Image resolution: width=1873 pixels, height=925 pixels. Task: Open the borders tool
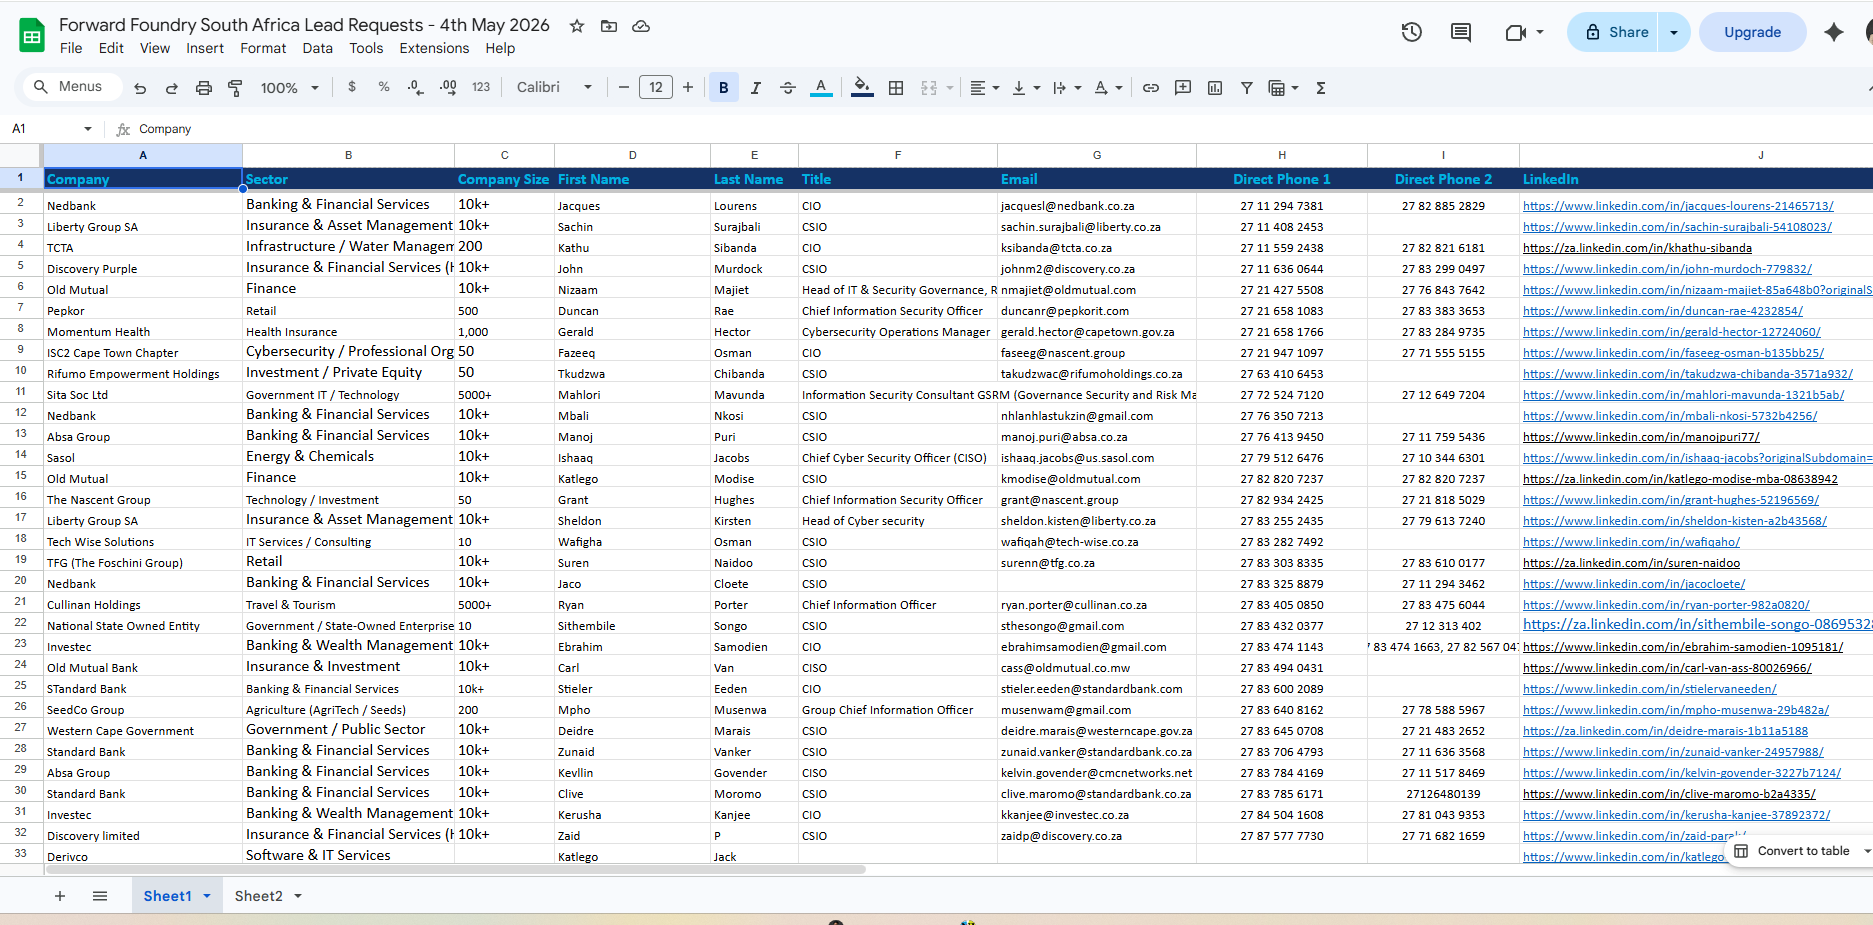[896, 88]
